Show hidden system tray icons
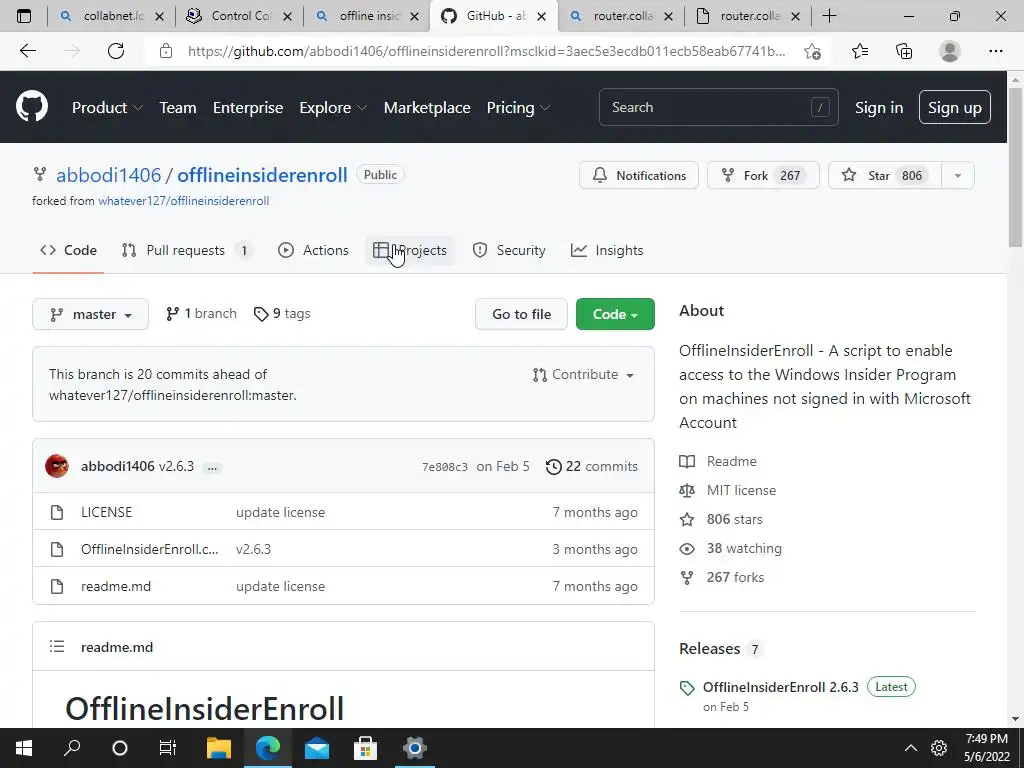 tap(910, 748)
